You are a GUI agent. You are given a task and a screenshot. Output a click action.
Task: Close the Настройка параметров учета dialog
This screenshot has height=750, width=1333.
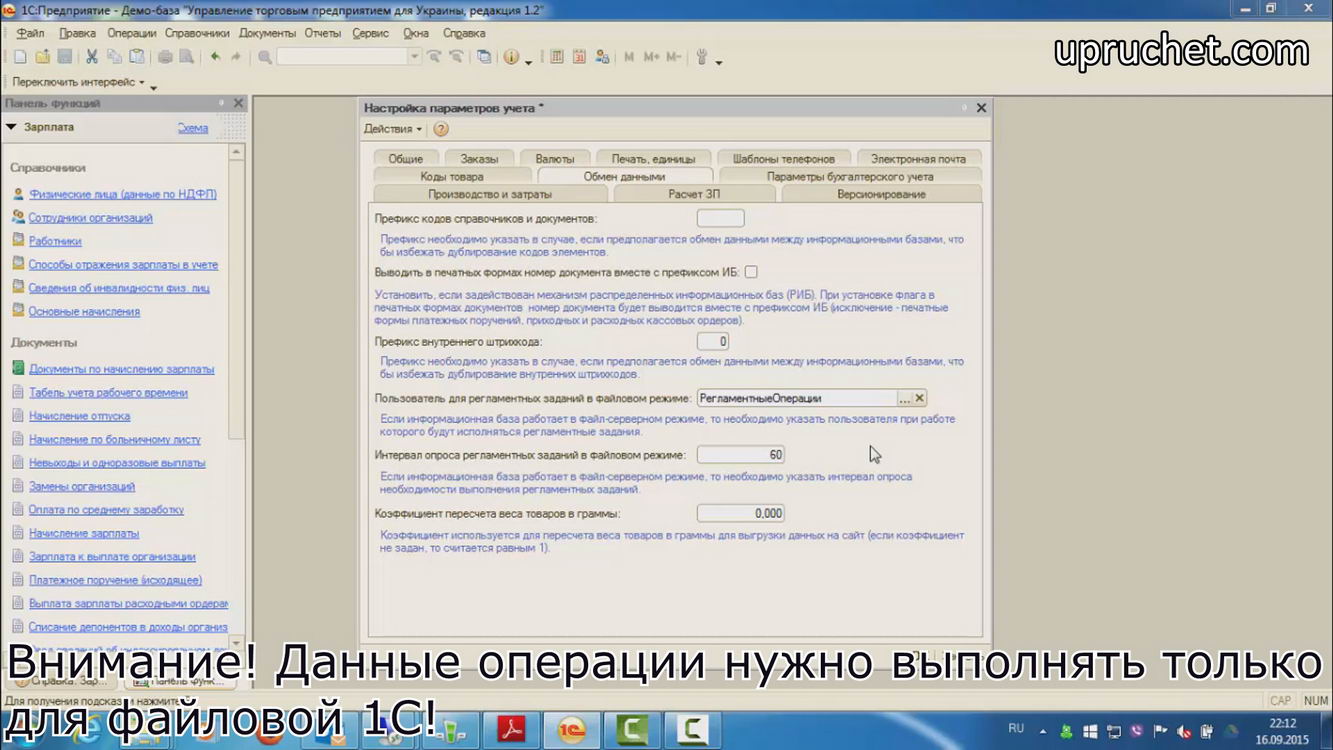981,107
